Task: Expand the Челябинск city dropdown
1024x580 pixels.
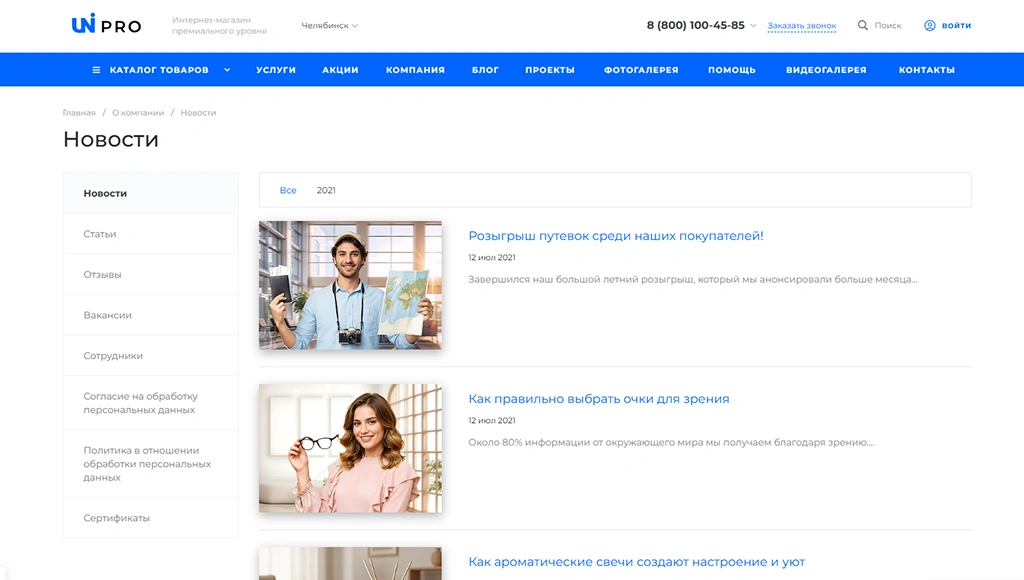Action: 330,26
